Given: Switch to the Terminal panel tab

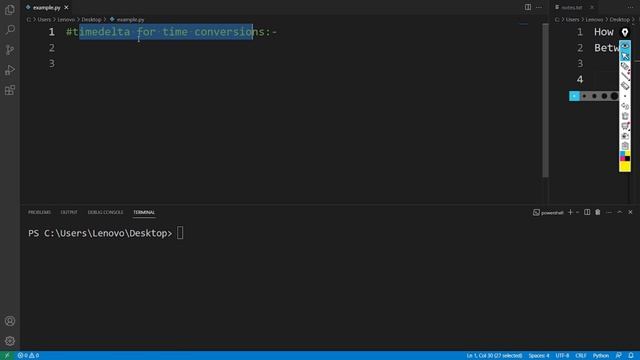Looking at the screenshot, I should coord(144,212).
